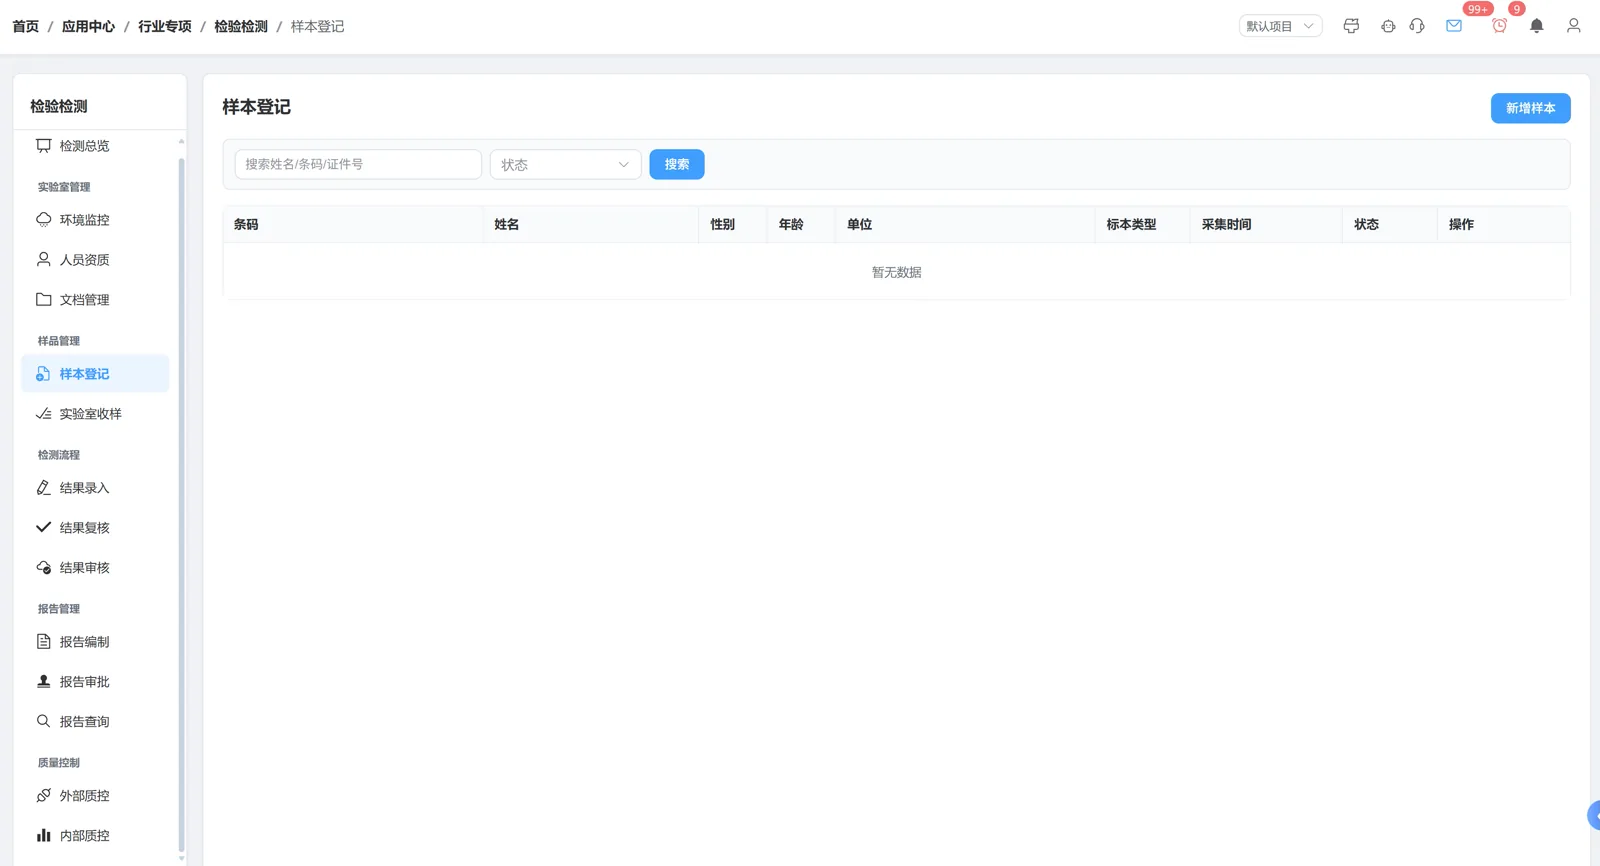Go to 应用中心 in the breadcrumb

pyautogui.click(x=88, y=27)
